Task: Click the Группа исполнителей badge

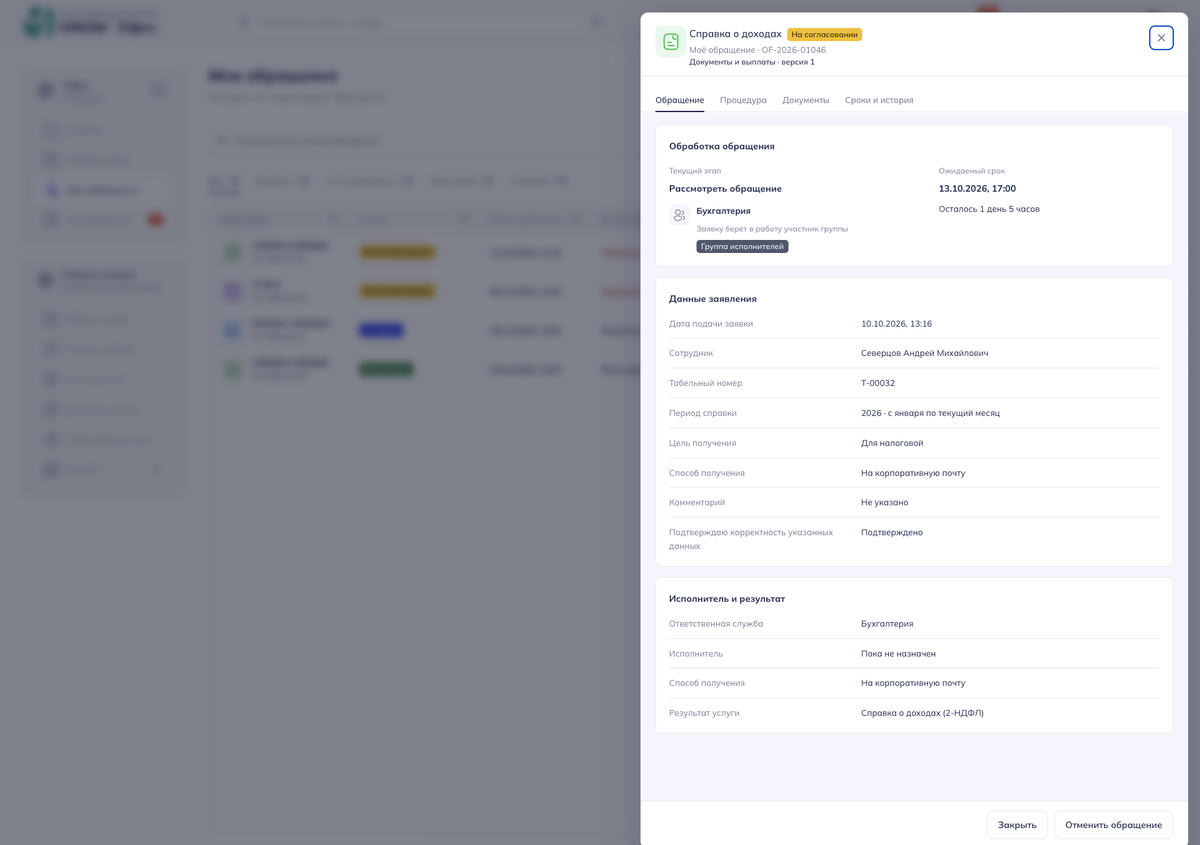Action: click(742, 246)
